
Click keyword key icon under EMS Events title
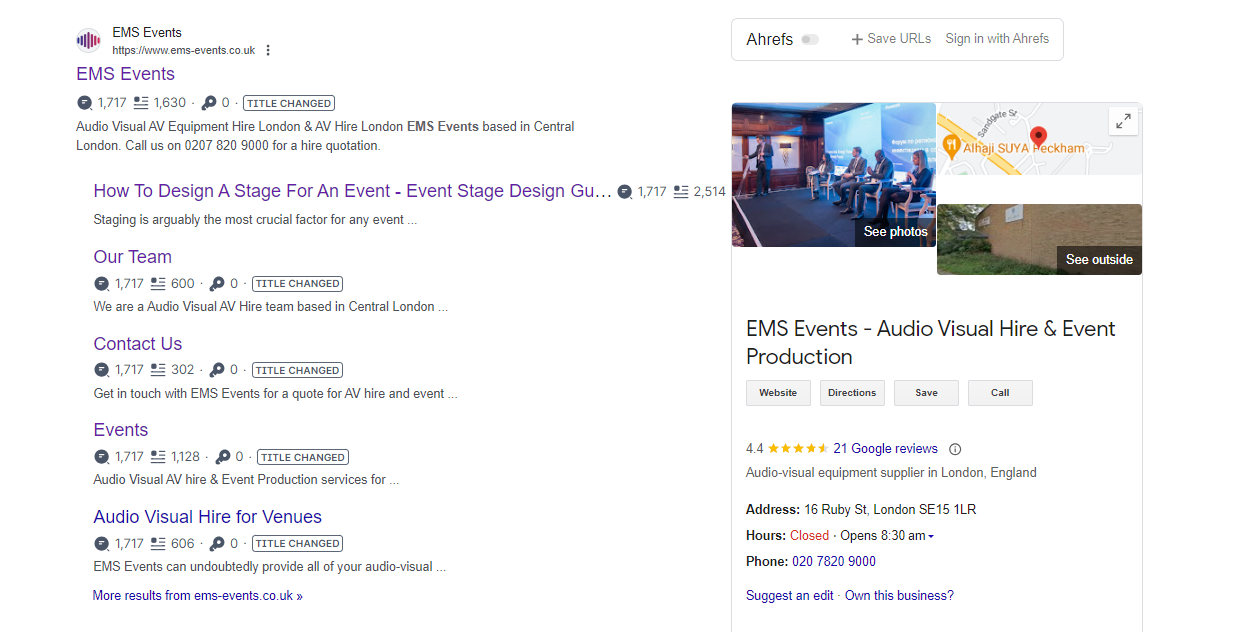(x=209, y=103)
